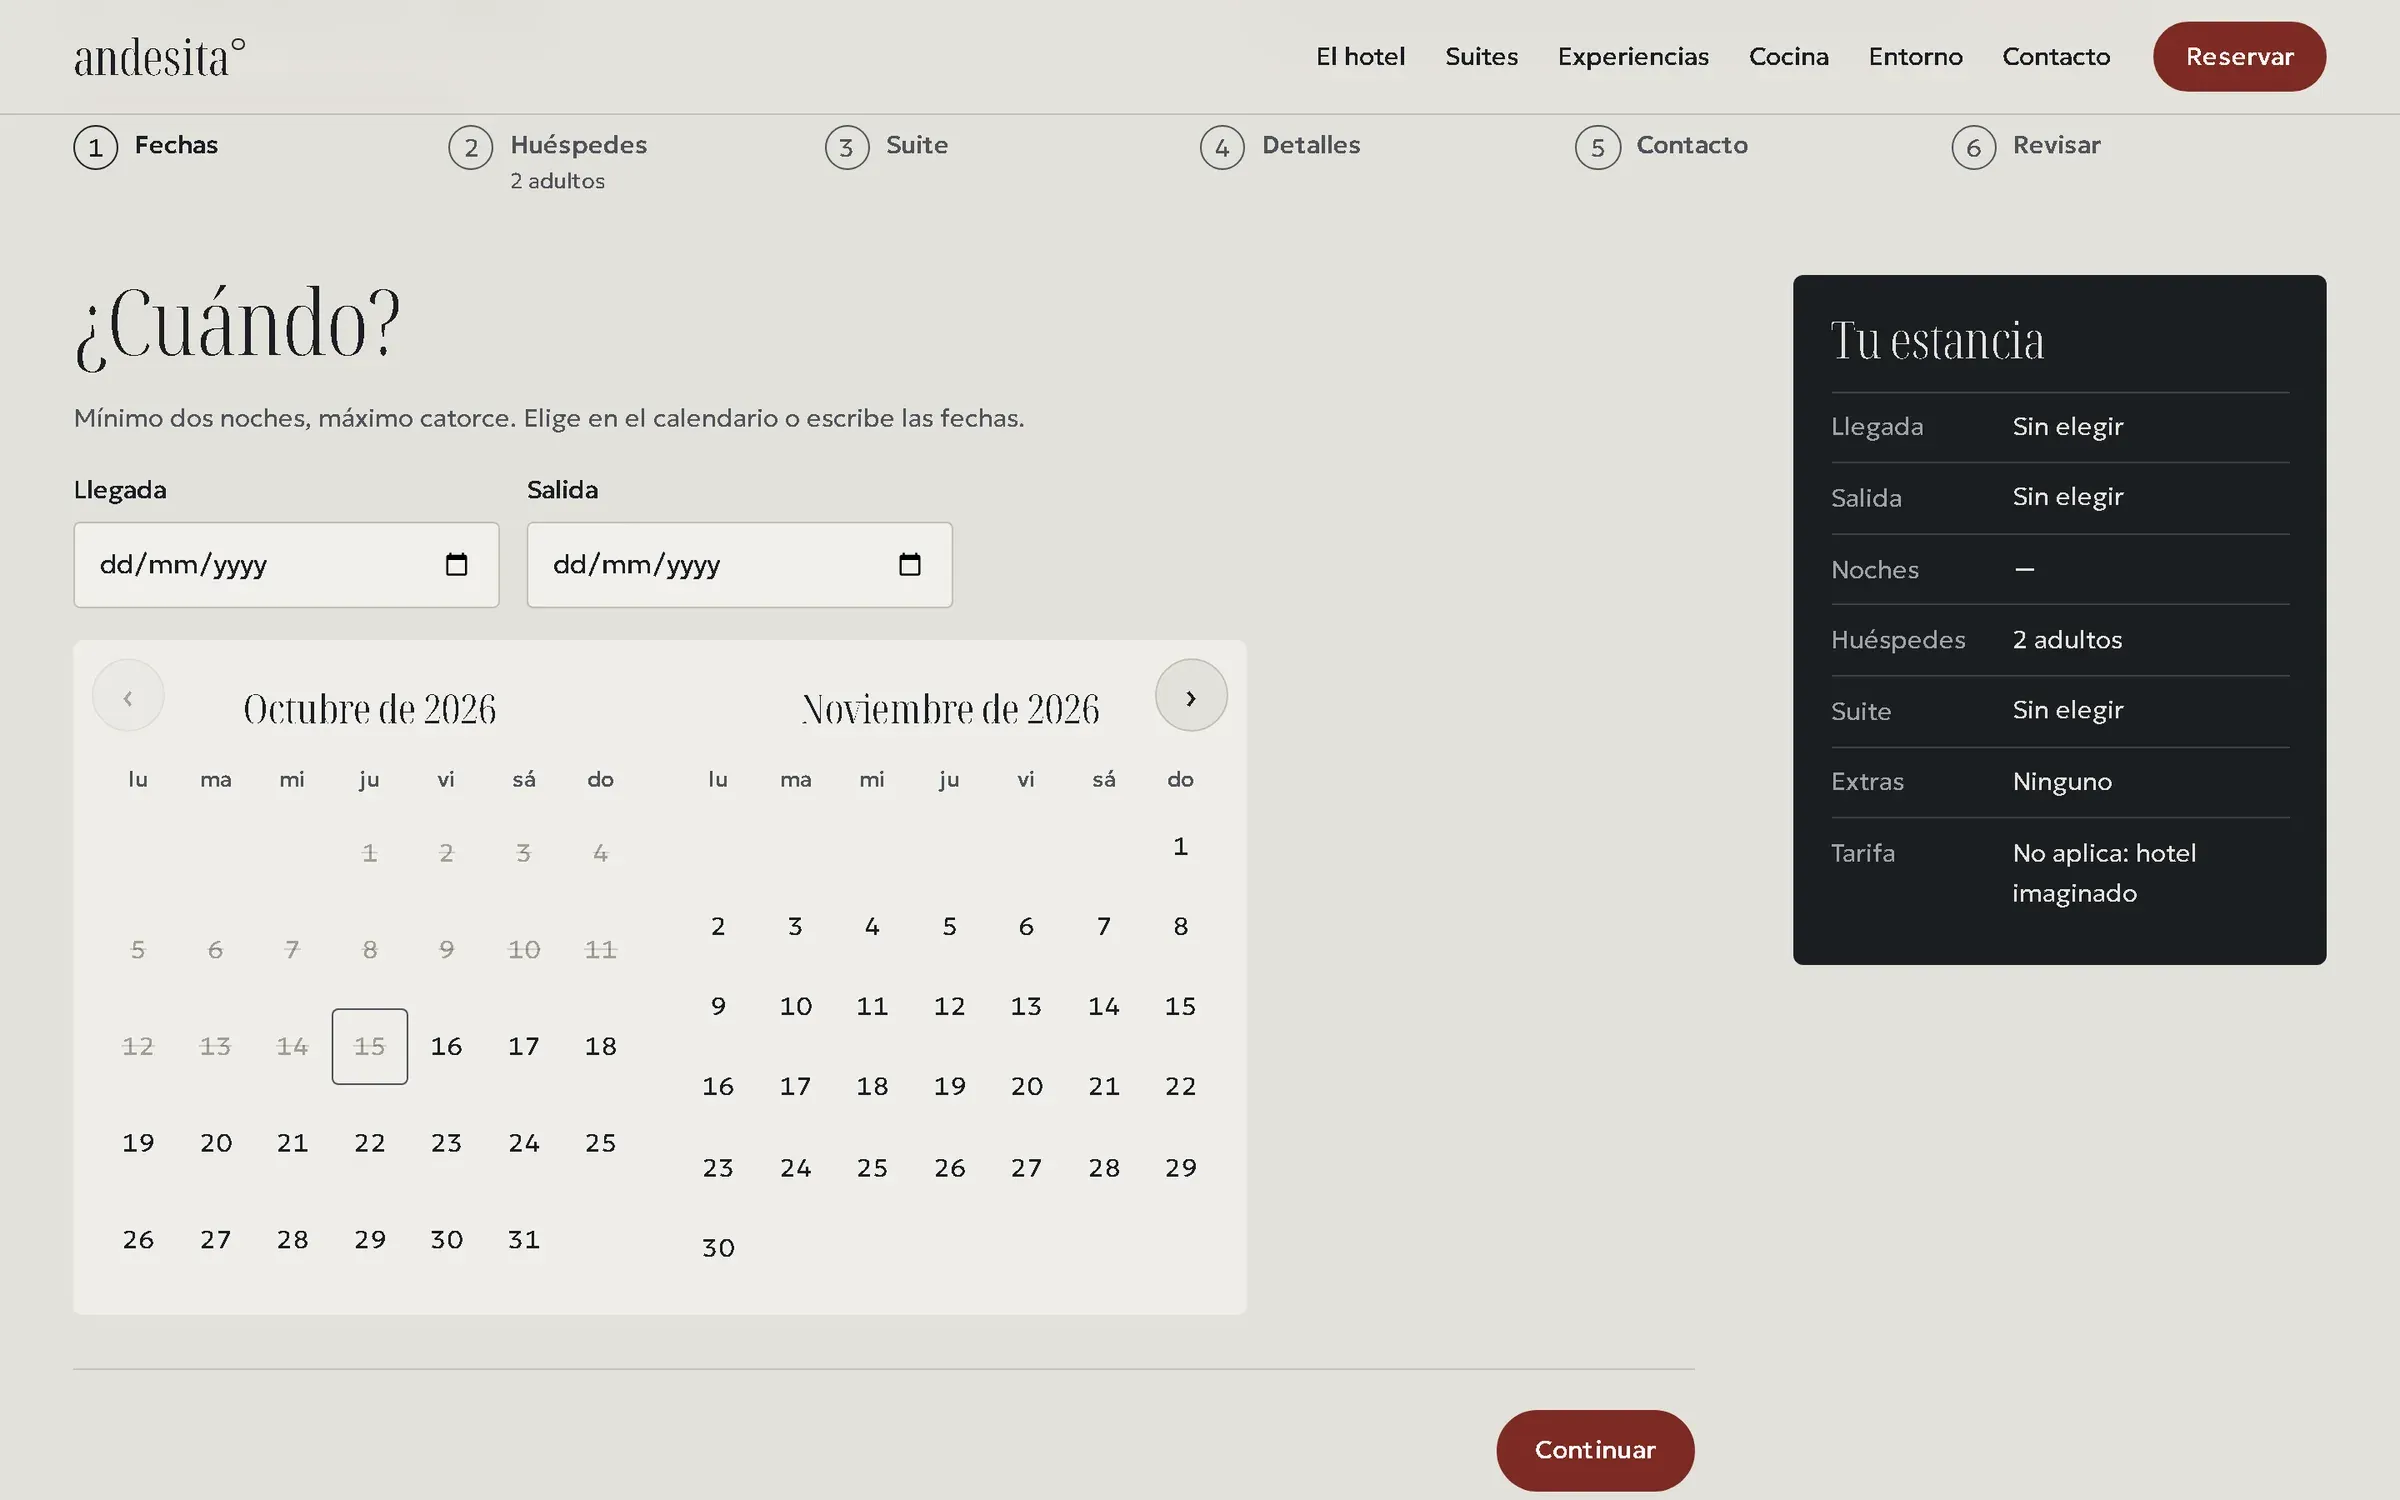Select step 6 Revisar
This screenshot has height=1500, width=2400.
click(x=2026, y=147)
